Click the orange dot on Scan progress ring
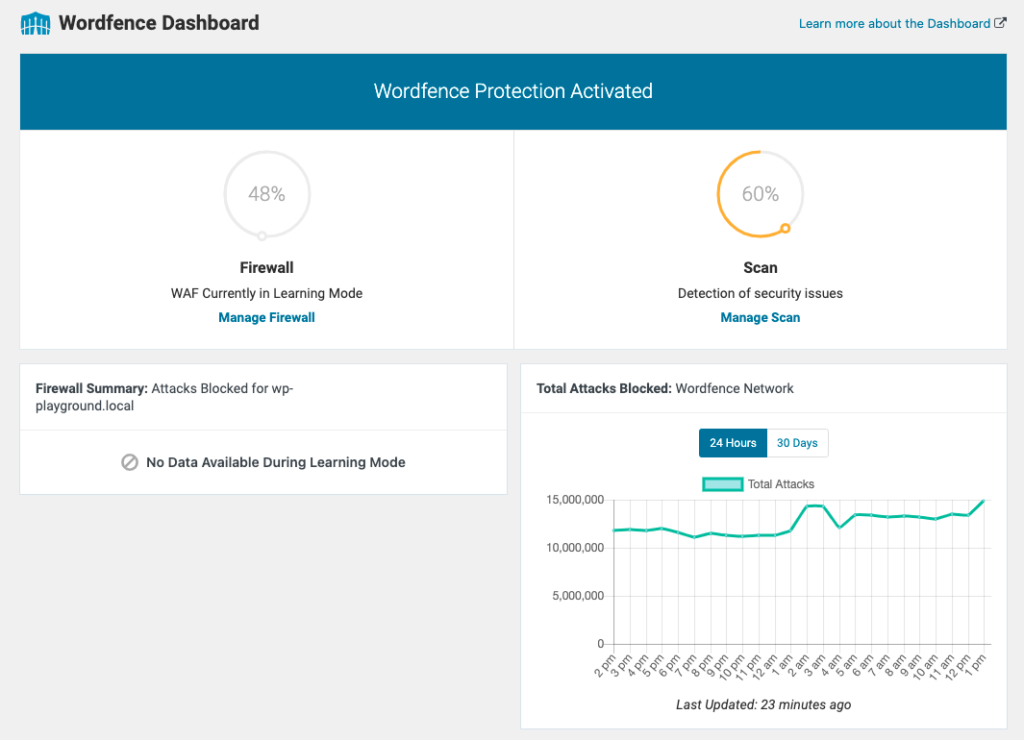Image resolution: width=1024 pixels, height=740 pixels. pos(785,229)
